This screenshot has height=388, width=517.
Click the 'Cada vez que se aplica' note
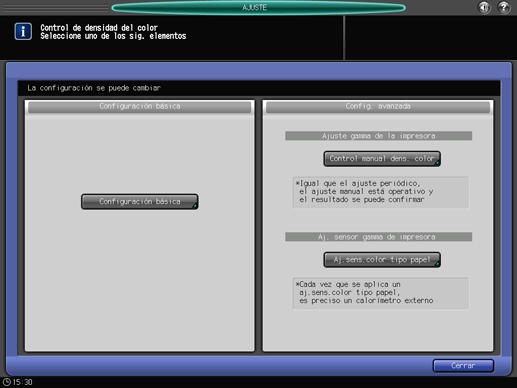[x=381, y=293]
